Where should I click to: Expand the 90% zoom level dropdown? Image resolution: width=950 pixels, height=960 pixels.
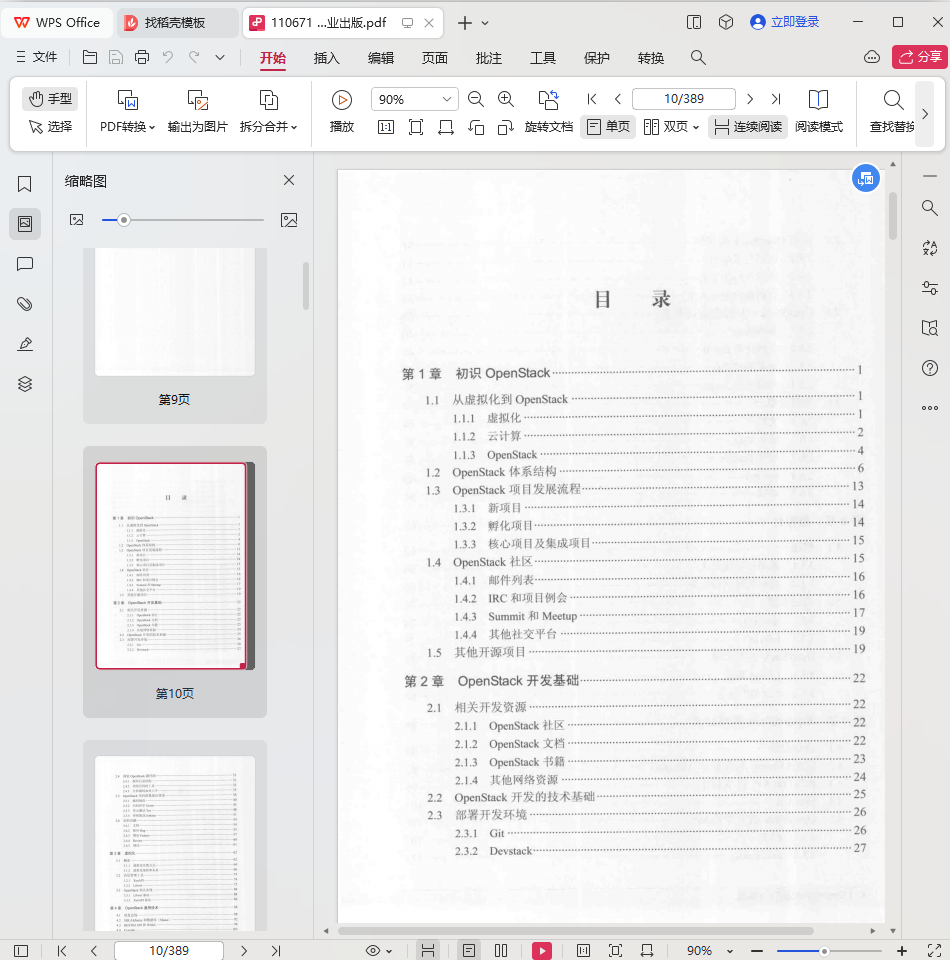(x=446, y=99)
